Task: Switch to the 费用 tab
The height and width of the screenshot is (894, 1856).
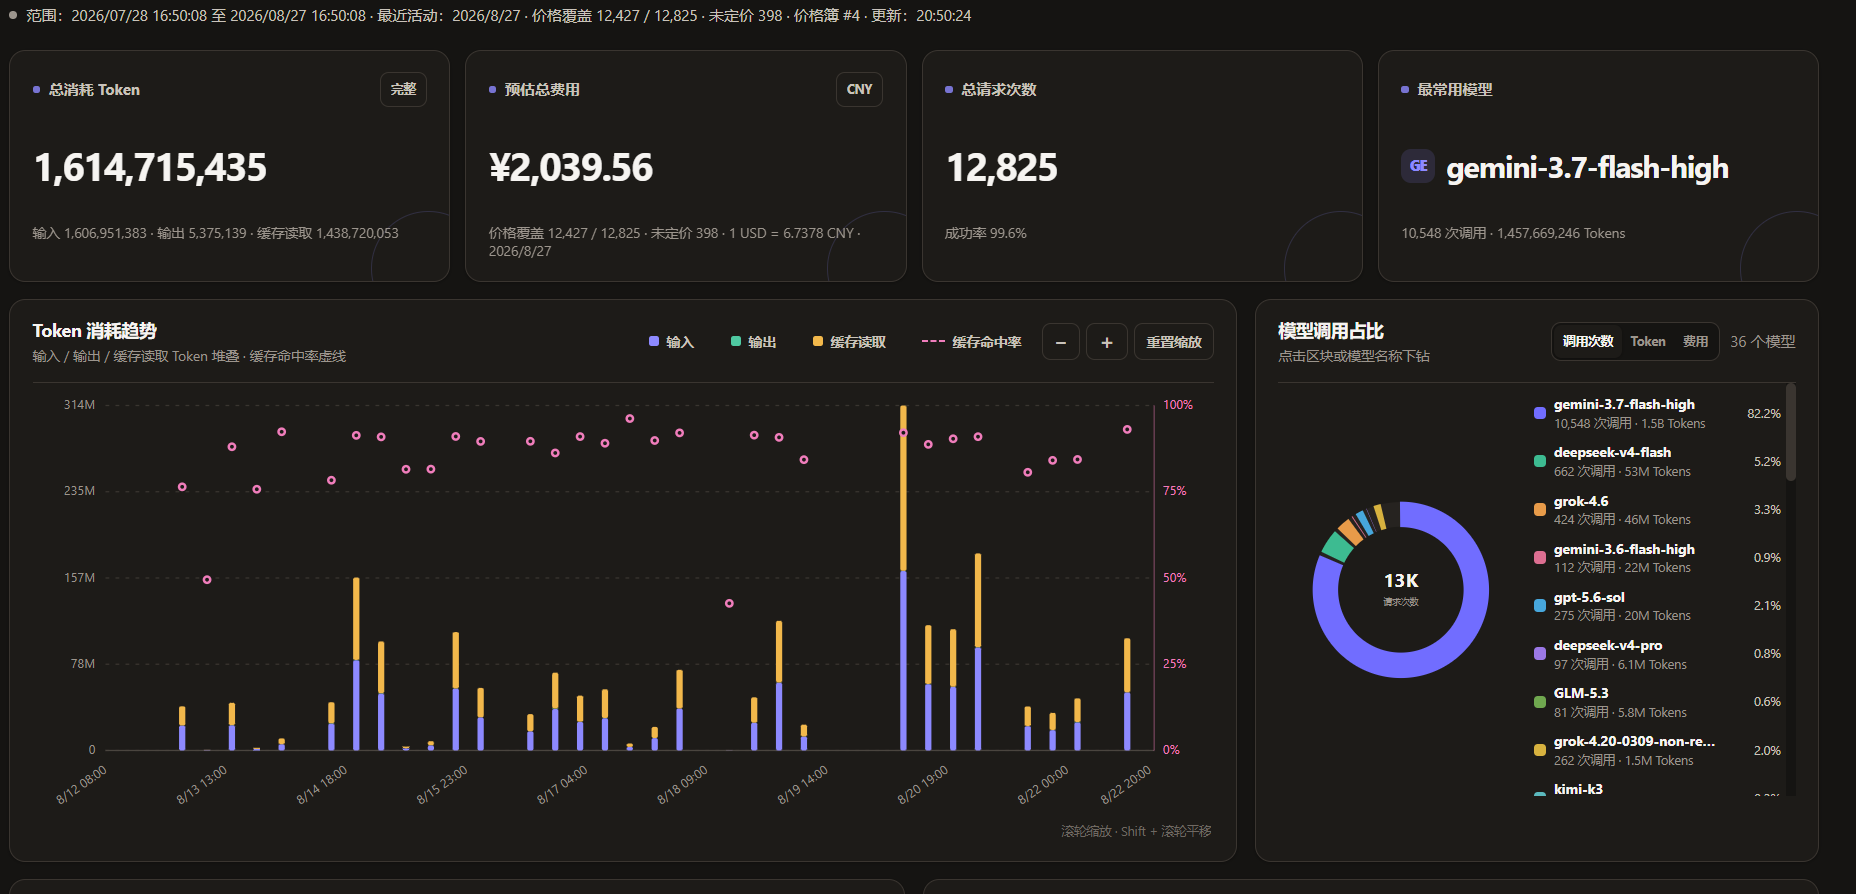Action: pyautogui.click(x=1695, y=342)
